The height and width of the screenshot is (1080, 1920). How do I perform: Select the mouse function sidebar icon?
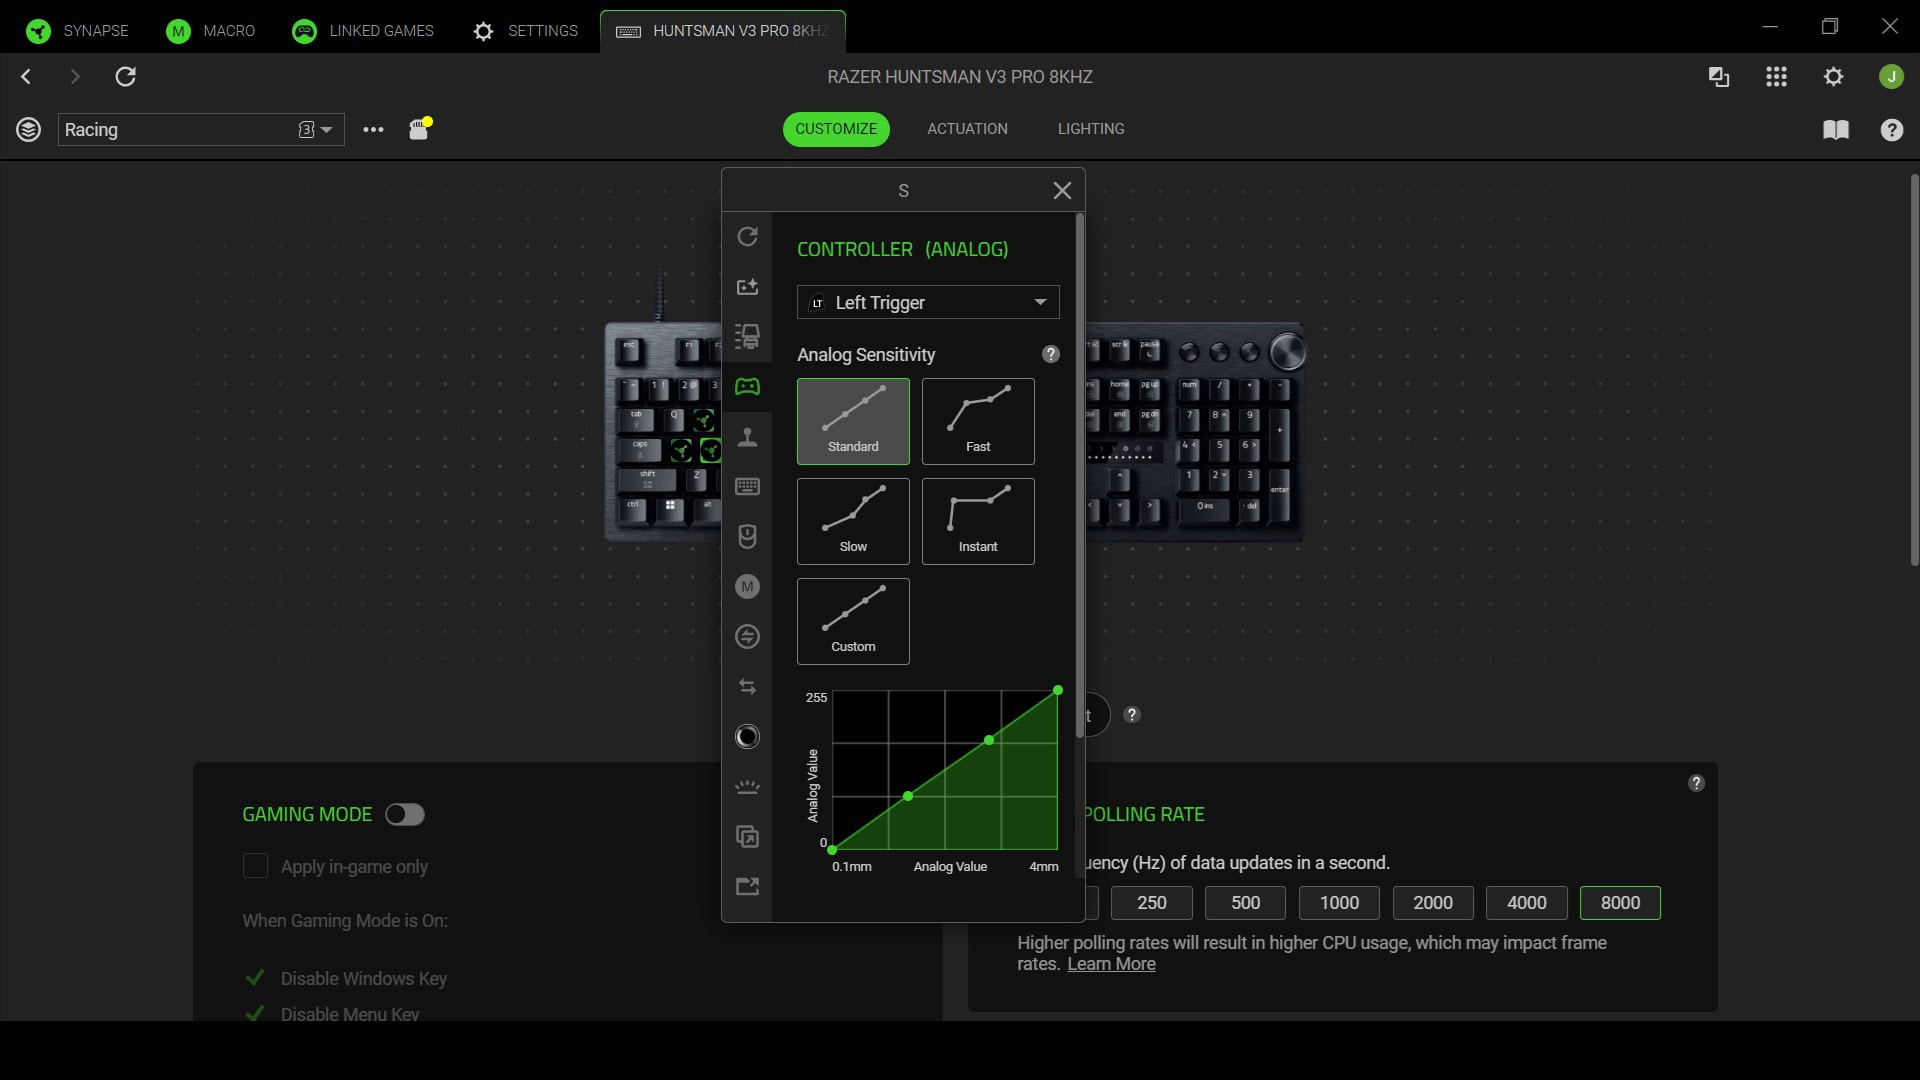click(748, 537)
